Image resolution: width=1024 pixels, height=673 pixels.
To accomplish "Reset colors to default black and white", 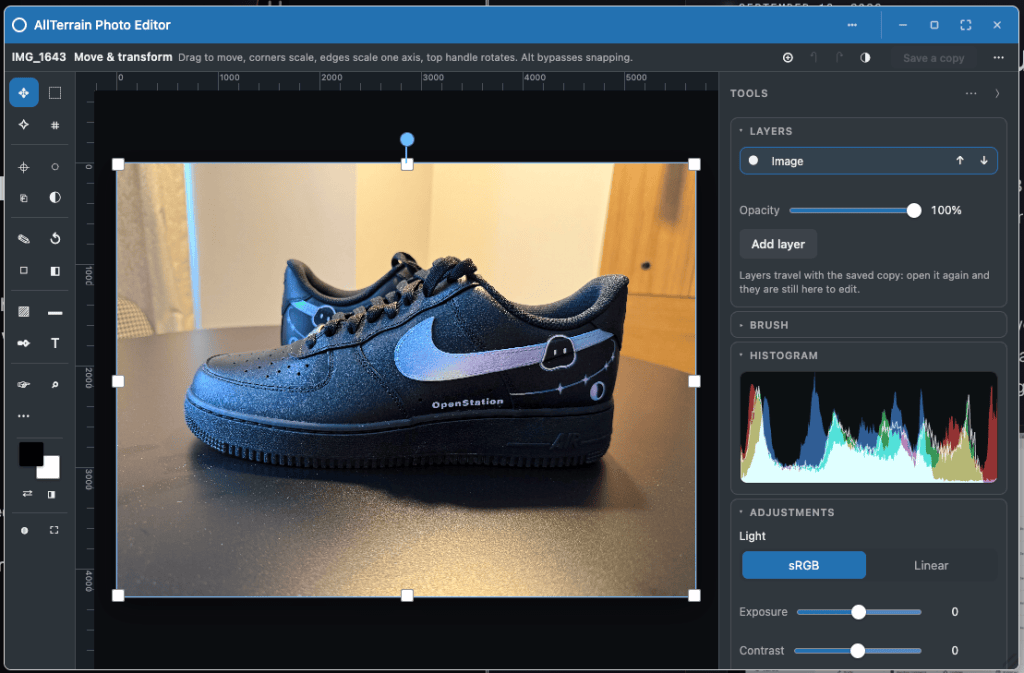I will 52,494.
